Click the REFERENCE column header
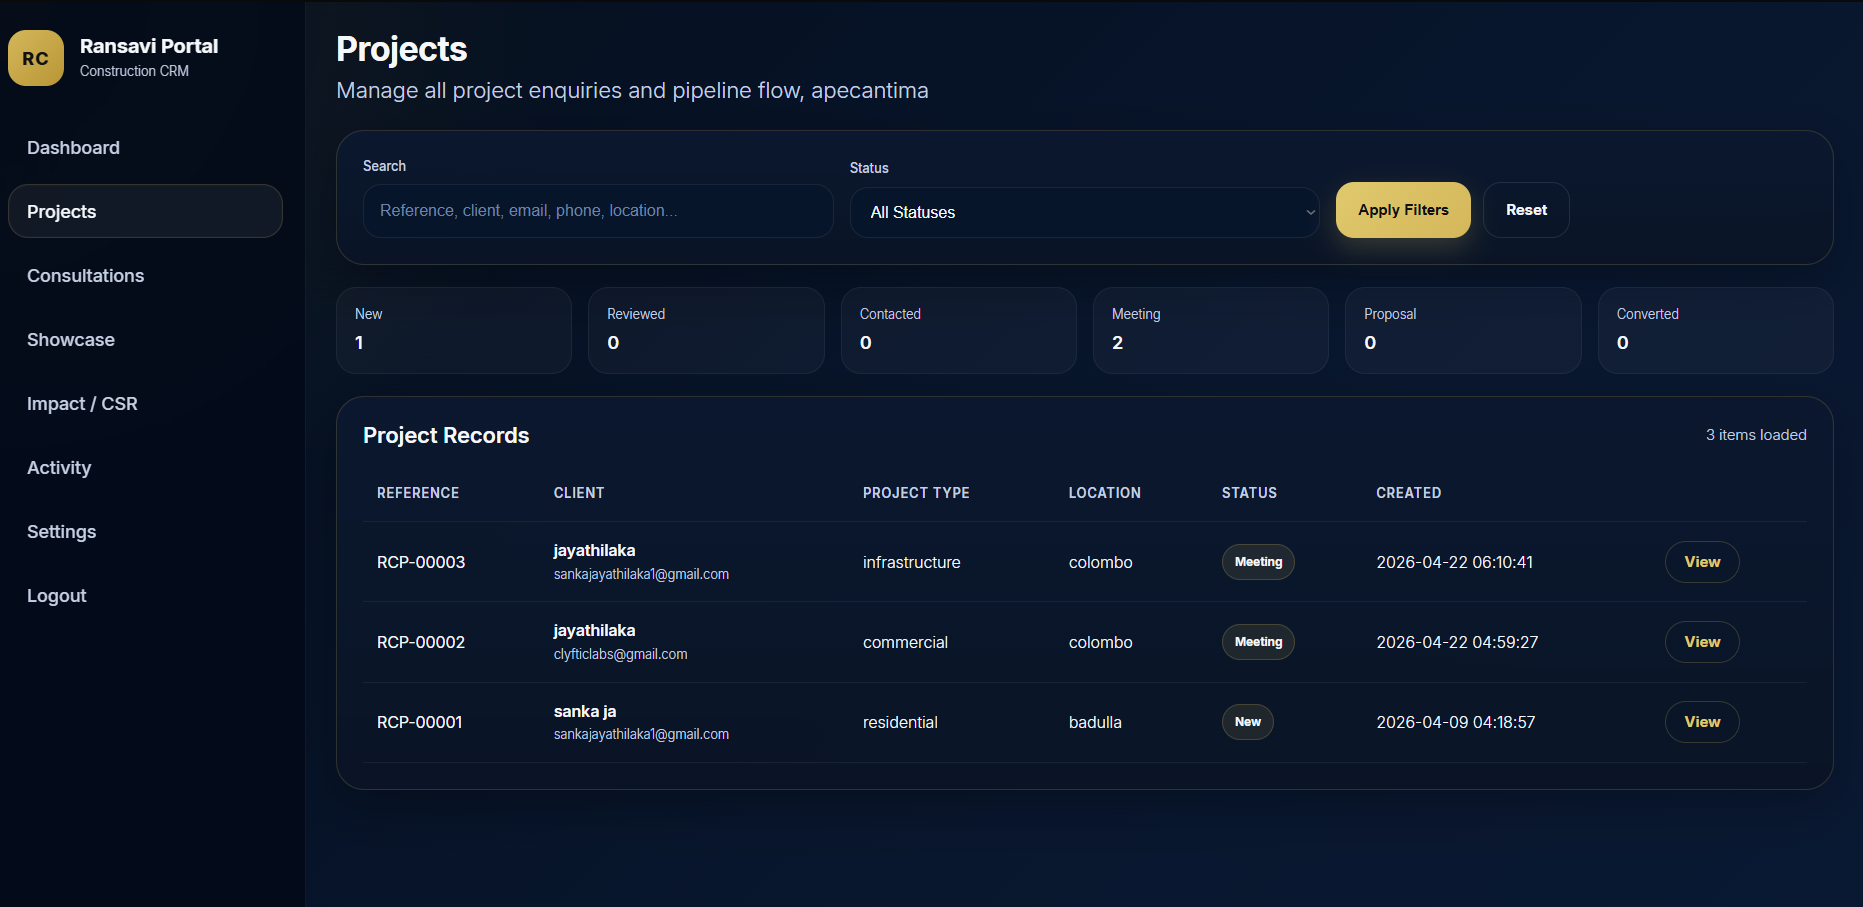This screenshot has height=907, width=1863. point(418,493)
